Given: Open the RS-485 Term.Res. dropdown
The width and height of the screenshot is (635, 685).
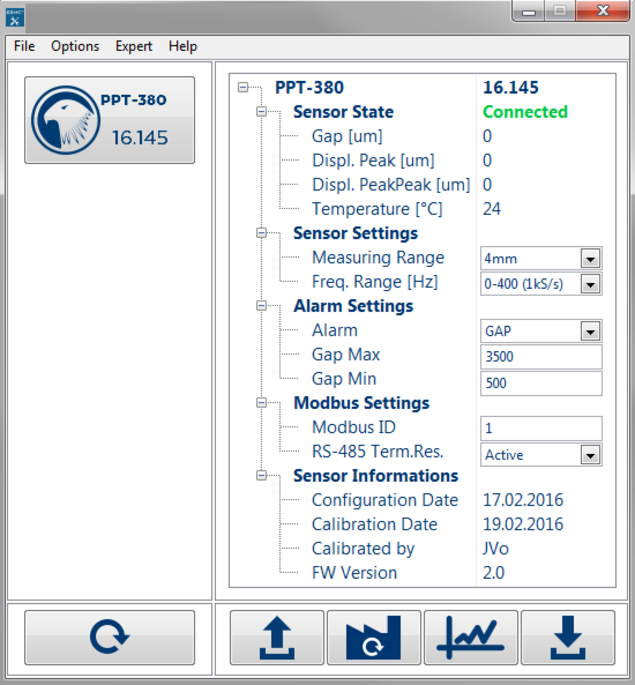Looking at the screenshot, I should coord(590,455).
